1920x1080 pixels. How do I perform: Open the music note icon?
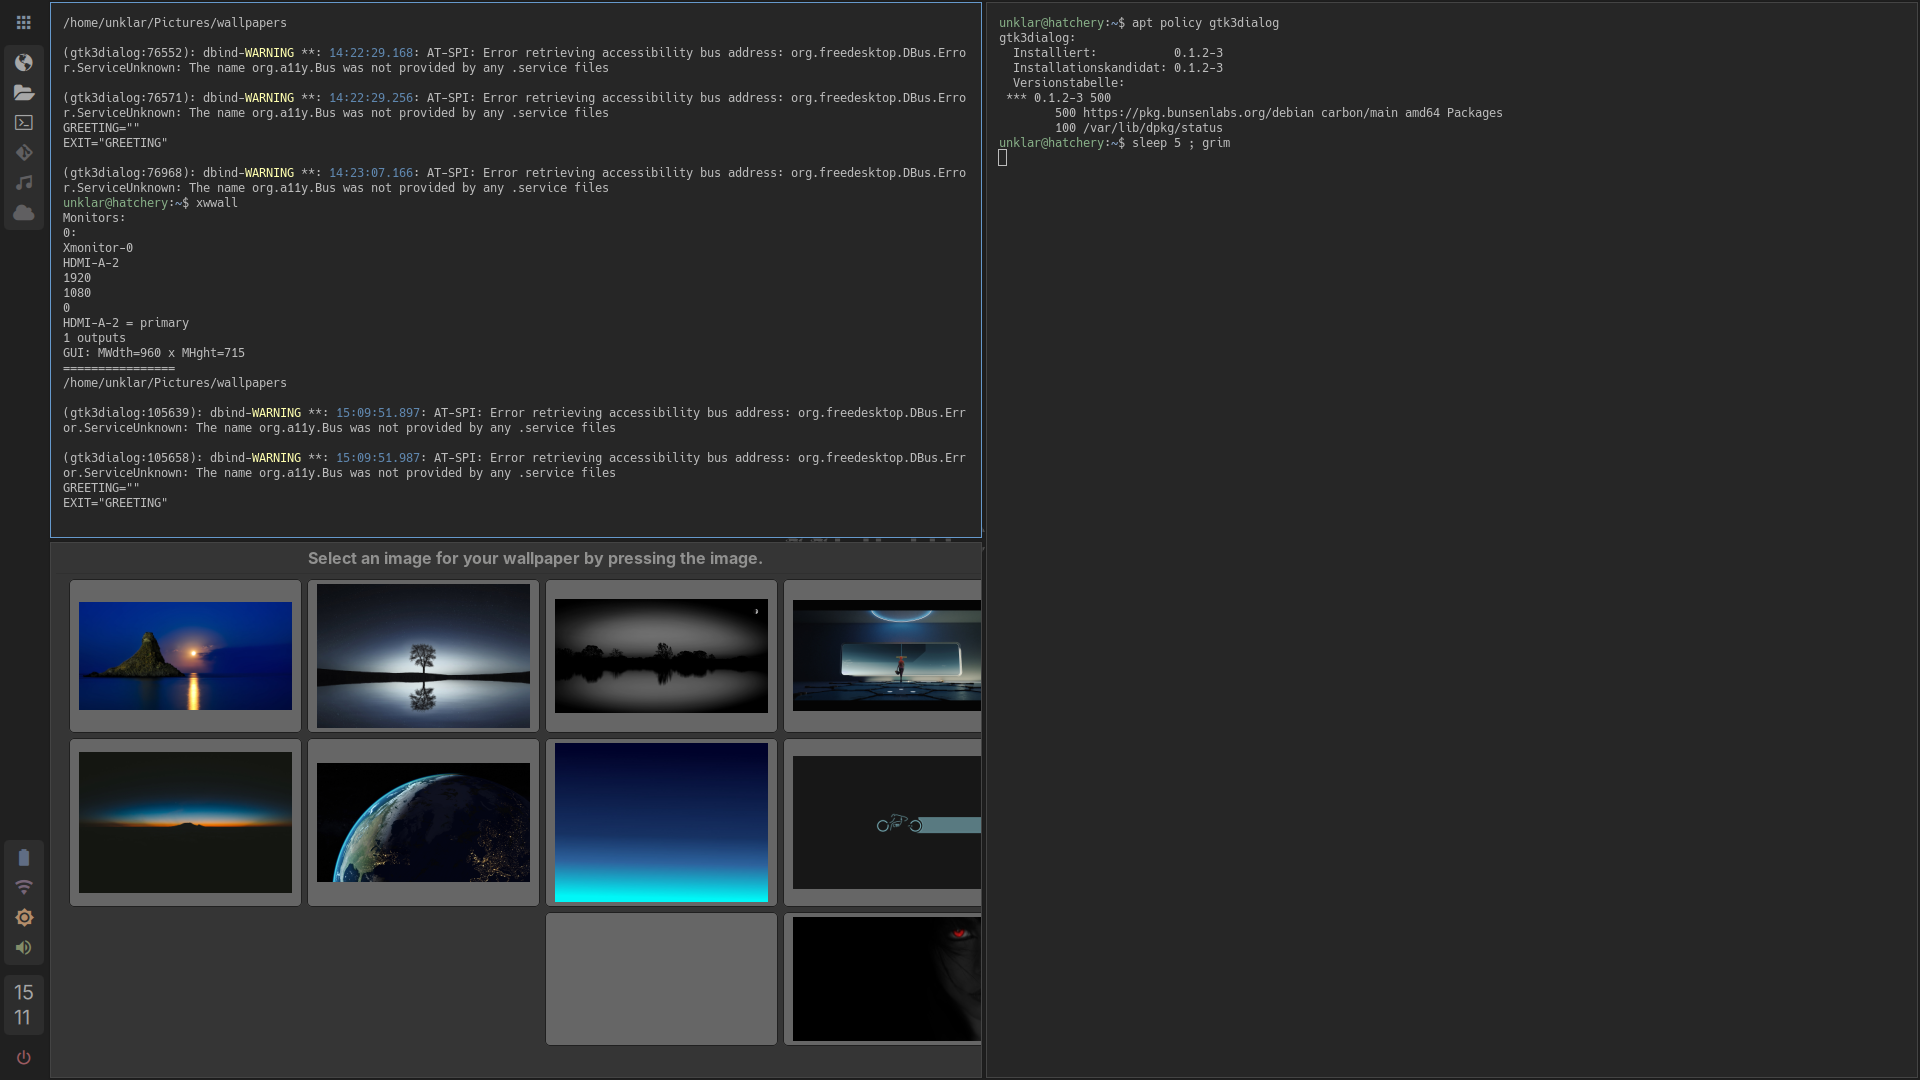pyautogui.click(x=24, y=183)
